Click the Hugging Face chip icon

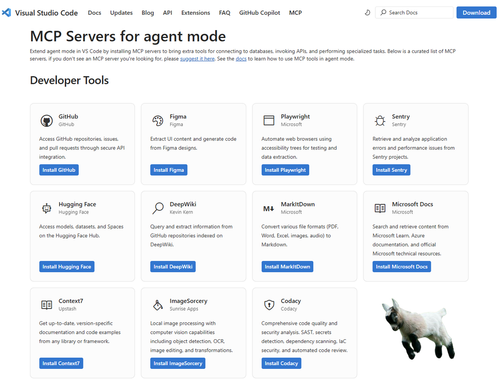(47, 208)
